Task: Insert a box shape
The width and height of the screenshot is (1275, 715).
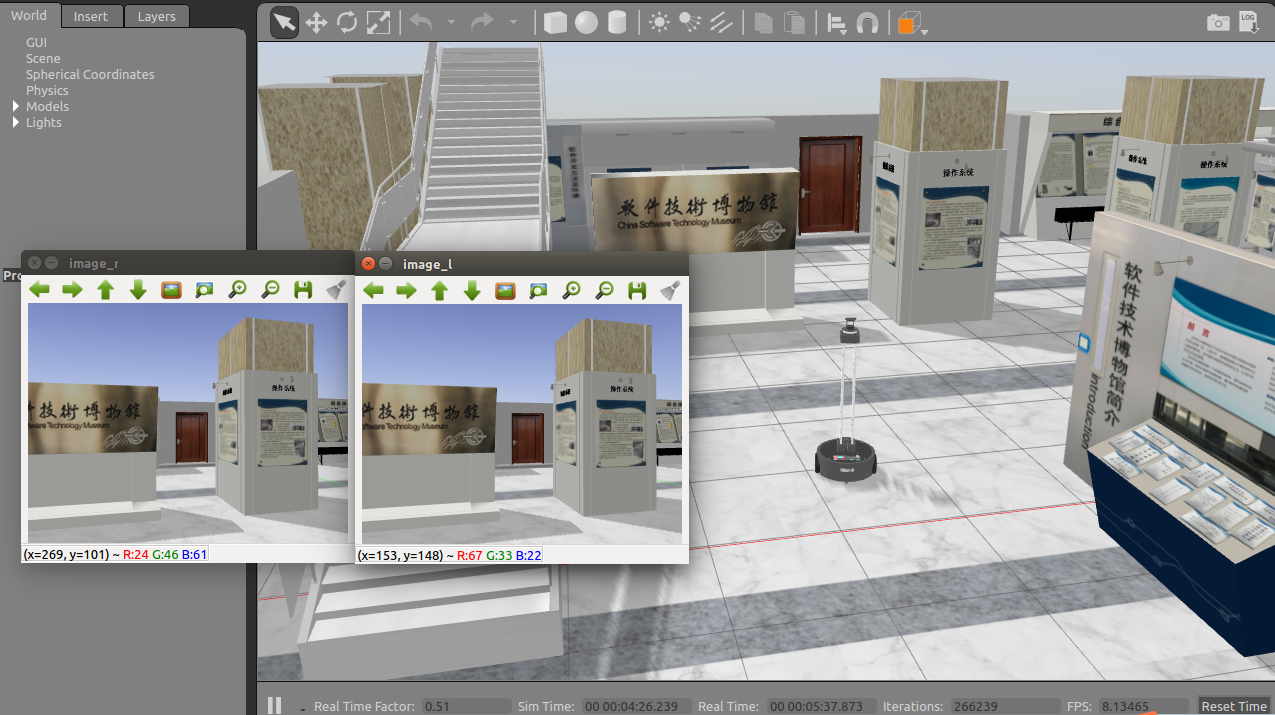Action: point(555,23)
